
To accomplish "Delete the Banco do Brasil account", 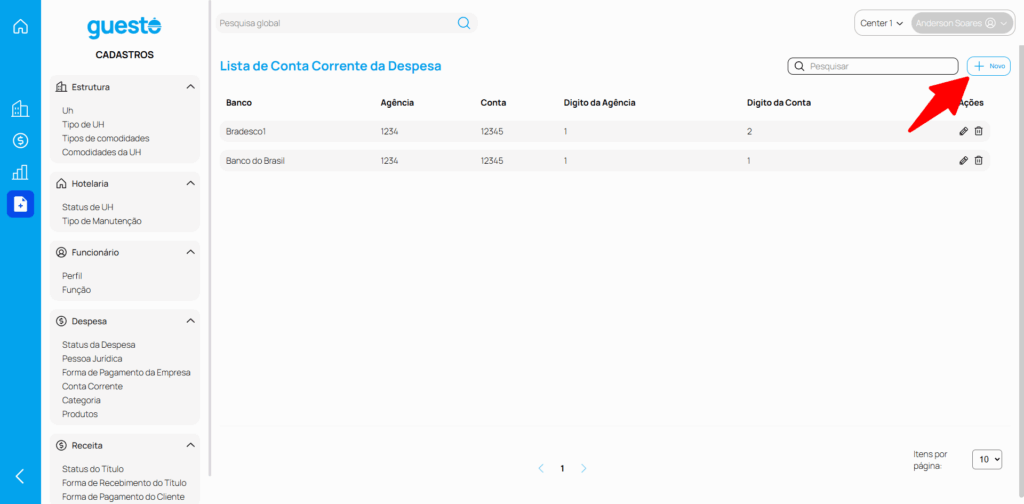I will 979,161.
